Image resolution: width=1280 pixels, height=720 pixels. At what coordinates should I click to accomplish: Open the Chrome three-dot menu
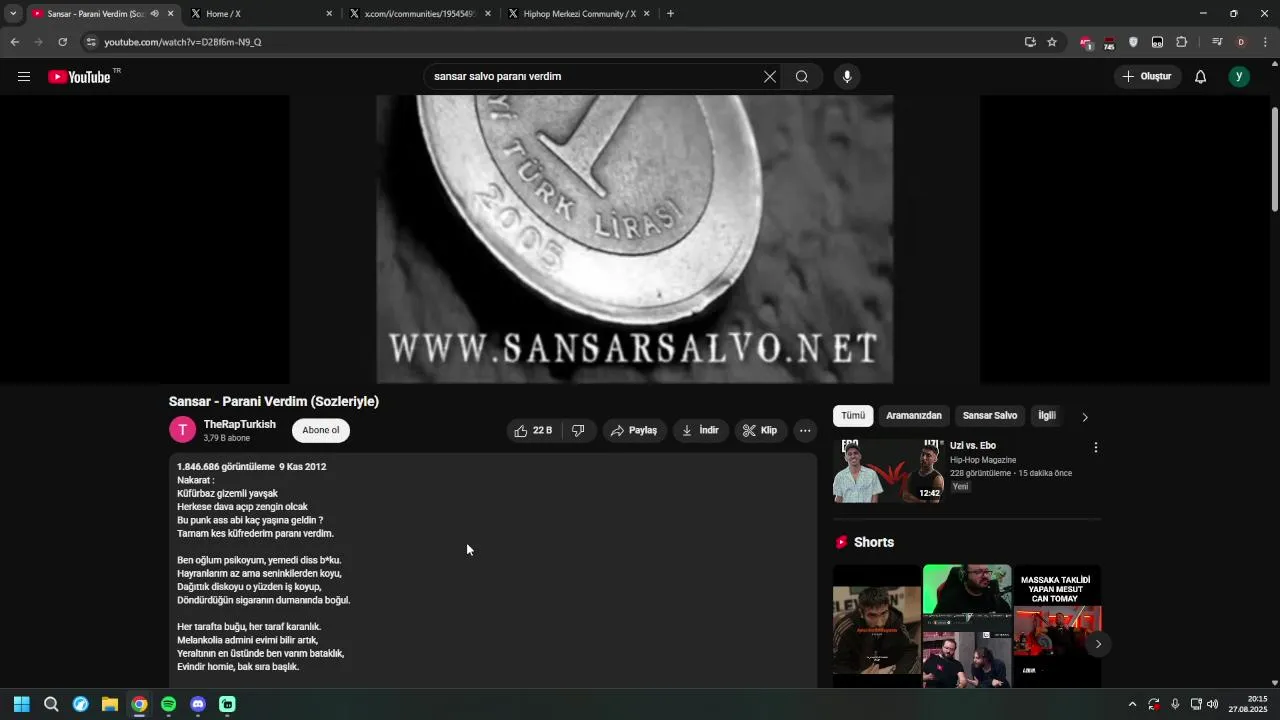pos(1265,42)
